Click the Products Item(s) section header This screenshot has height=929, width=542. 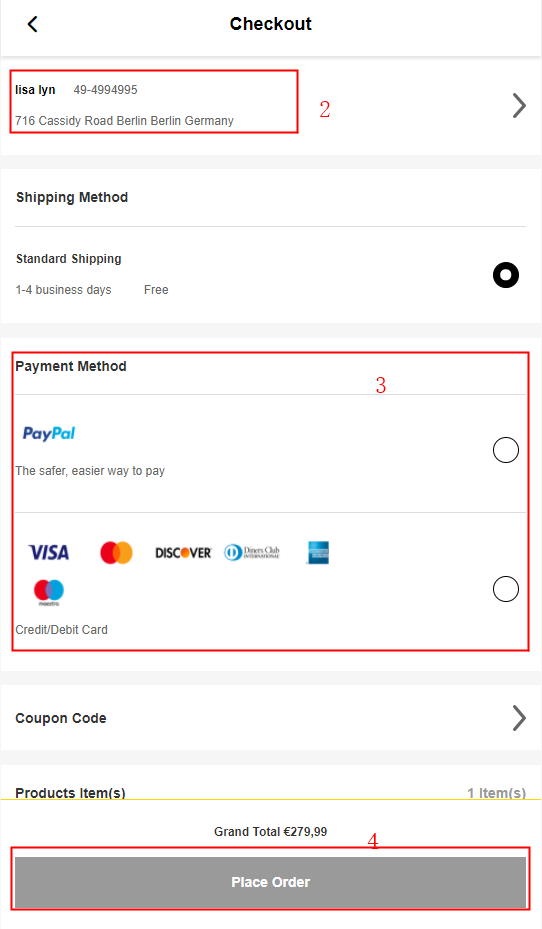click(70, 793)
